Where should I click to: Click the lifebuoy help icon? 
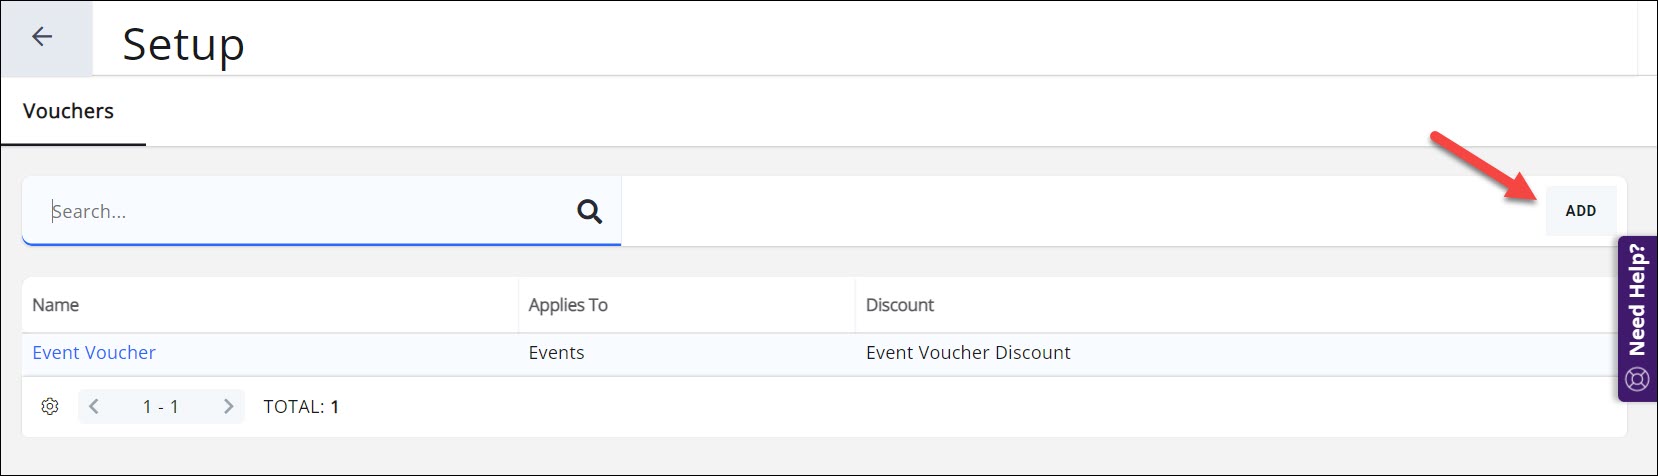coord(1637,379)
